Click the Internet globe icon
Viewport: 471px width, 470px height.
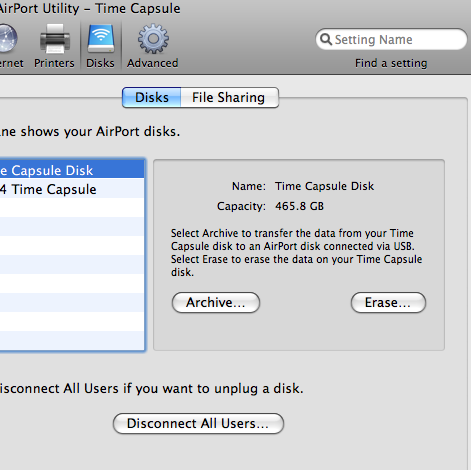point(7,38)
